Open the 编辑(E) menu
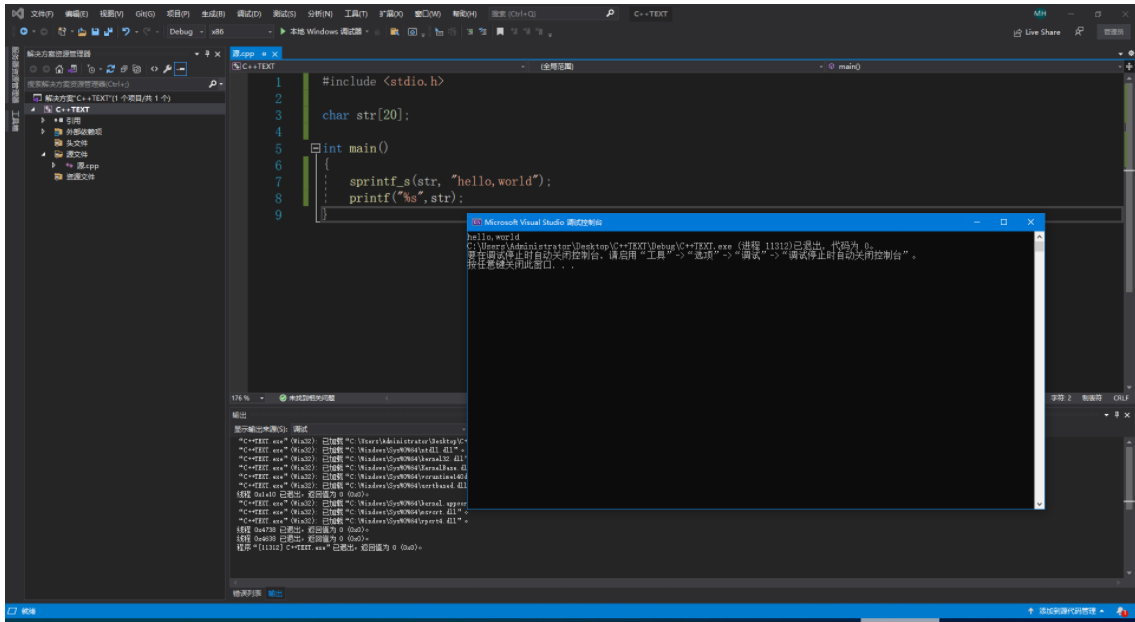This screenshot has width=1135, height=622. pyautogui.click(x=76, y=14)
